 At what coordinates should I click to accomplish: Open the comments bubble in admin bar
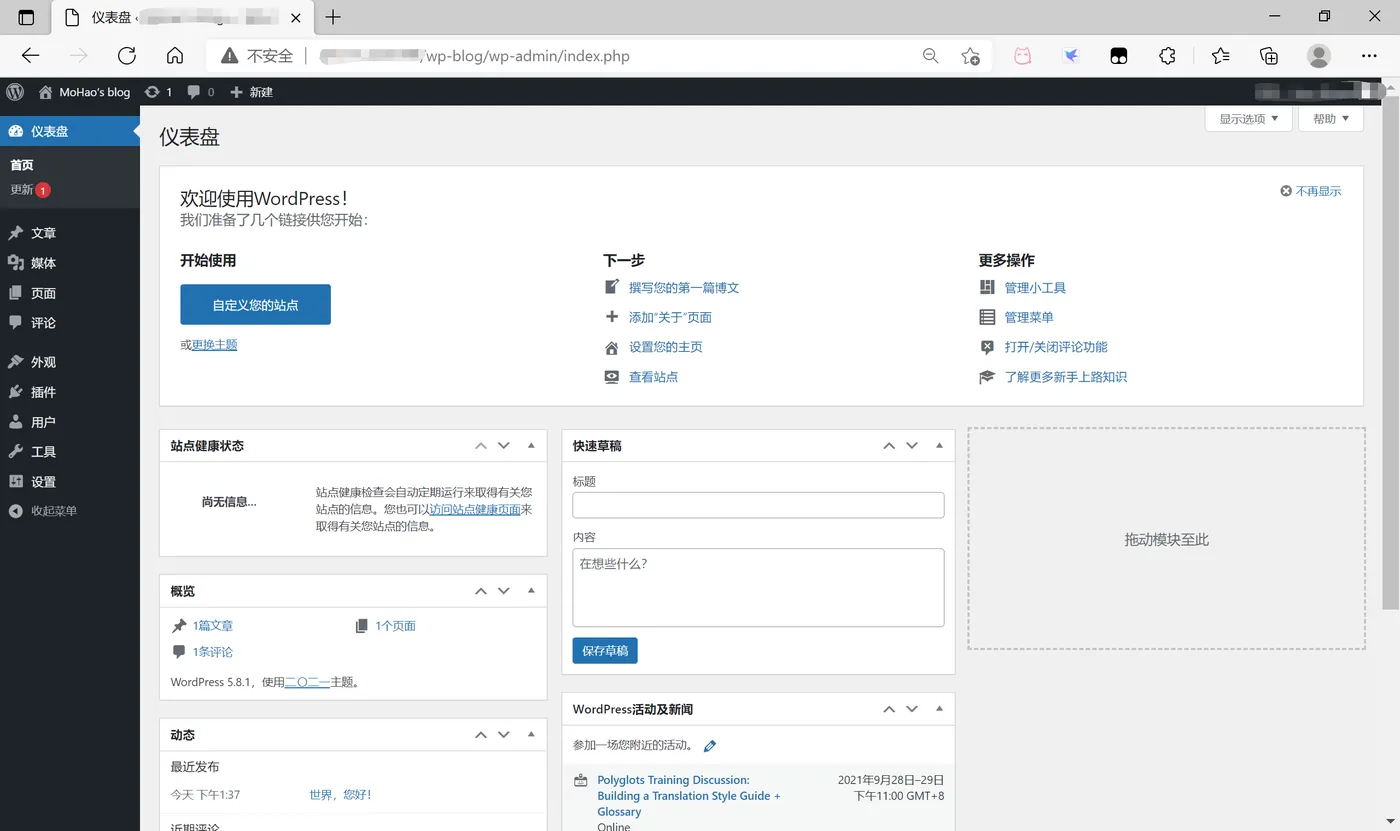(x=201, y=92)
